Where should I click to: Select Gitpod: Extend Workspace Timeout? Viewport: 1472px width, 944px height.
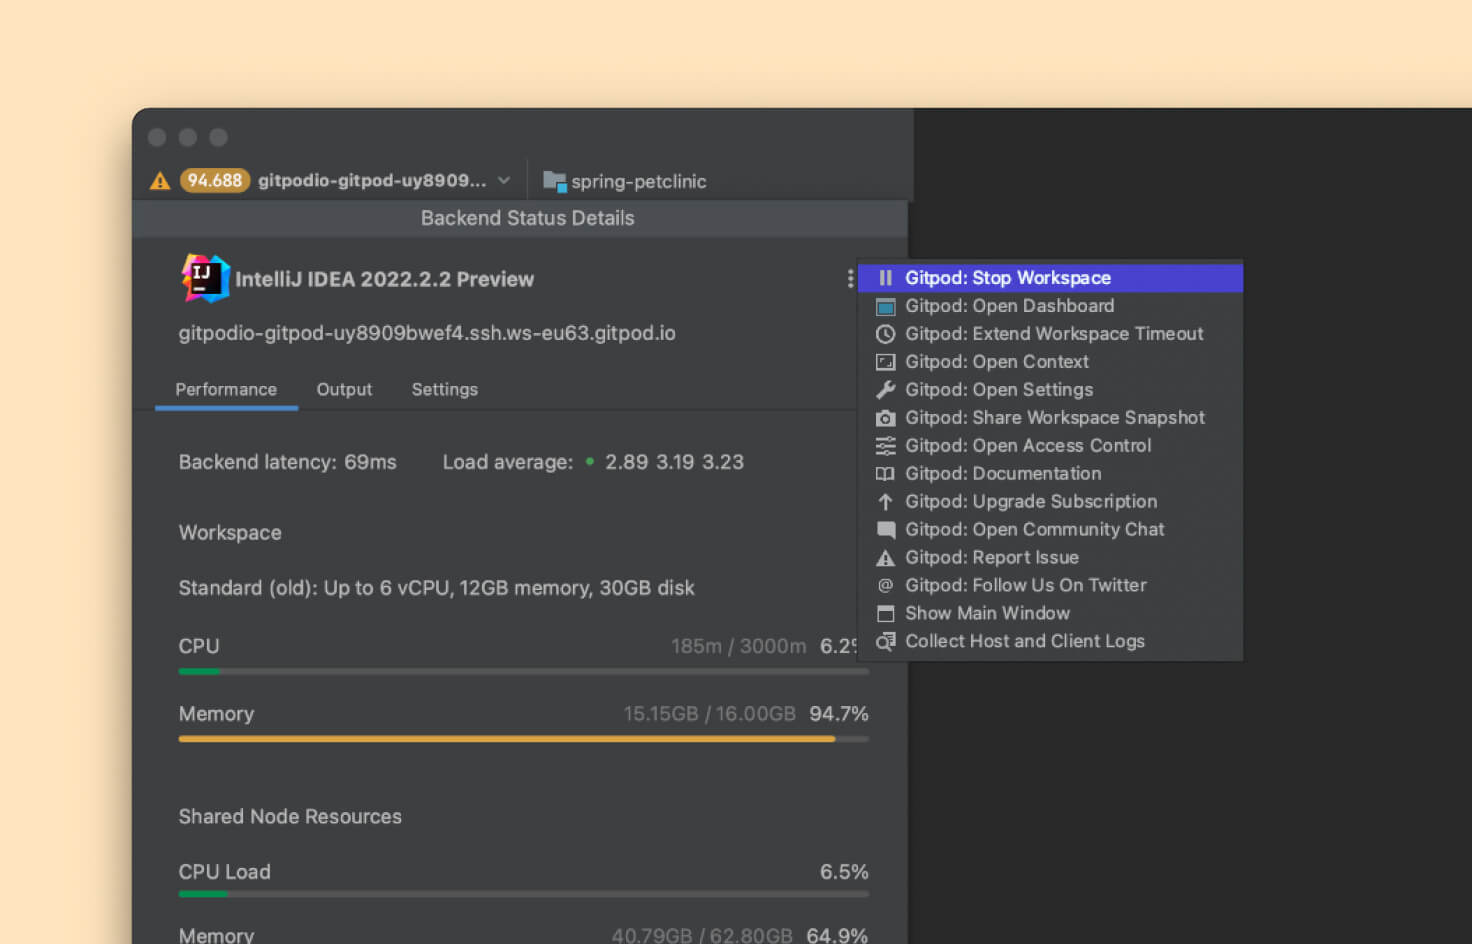point(1050,334)
